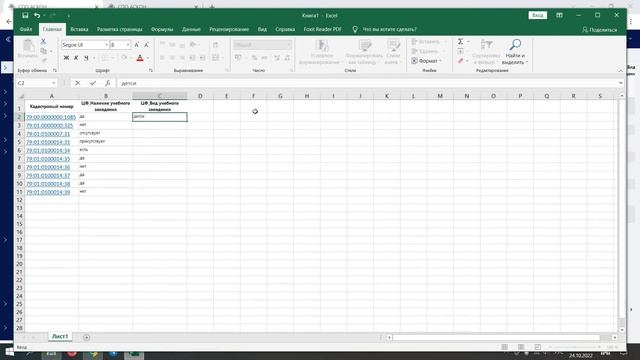Collapse the ribbon with the chevron

620,71
